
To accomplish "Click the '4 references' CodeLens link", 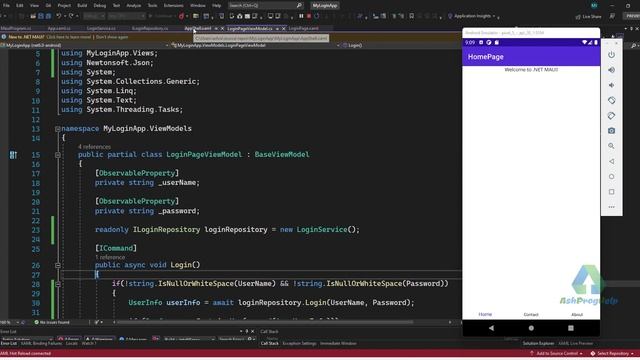I will tap(94, 147).
